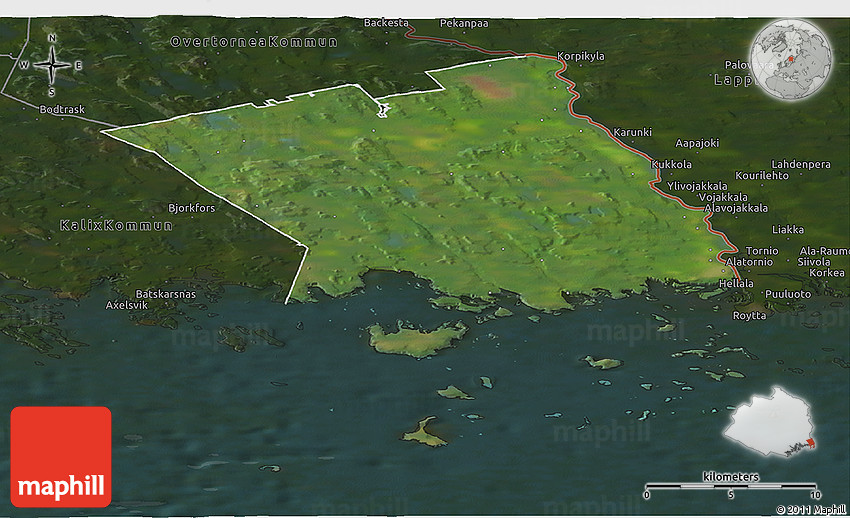Viewport: 850px width, 518px height.
Task: Click the kilometers scale bar
Action: [731, 486]
